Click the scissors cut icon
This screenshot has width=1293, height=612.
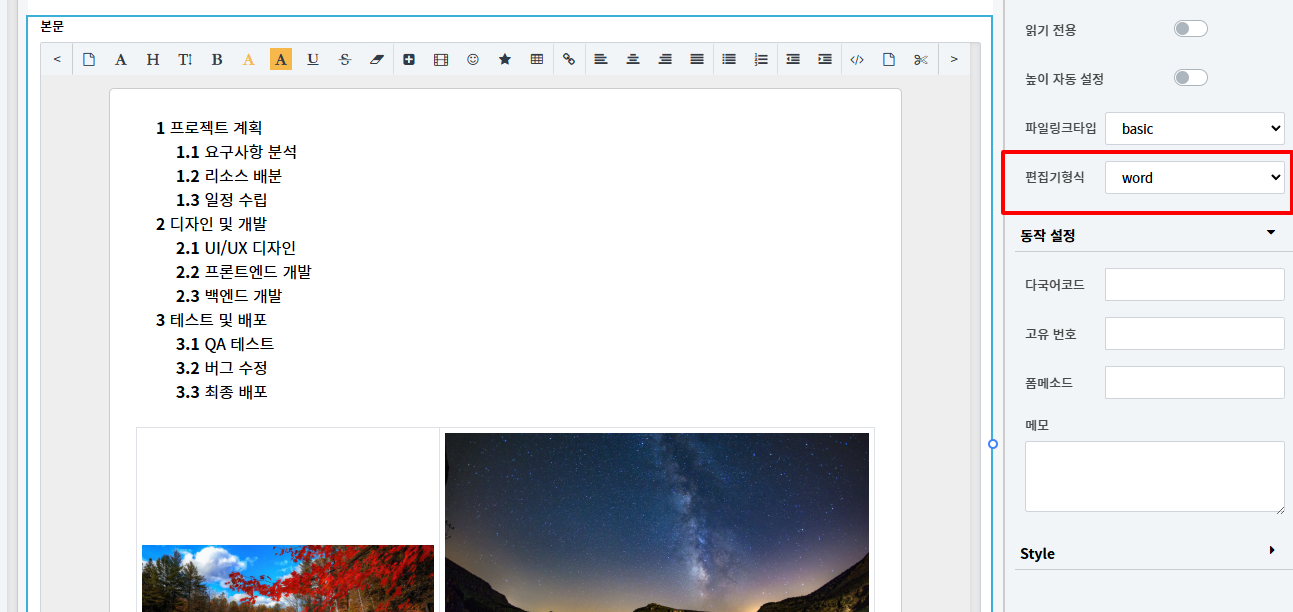[x=921, y=60]
